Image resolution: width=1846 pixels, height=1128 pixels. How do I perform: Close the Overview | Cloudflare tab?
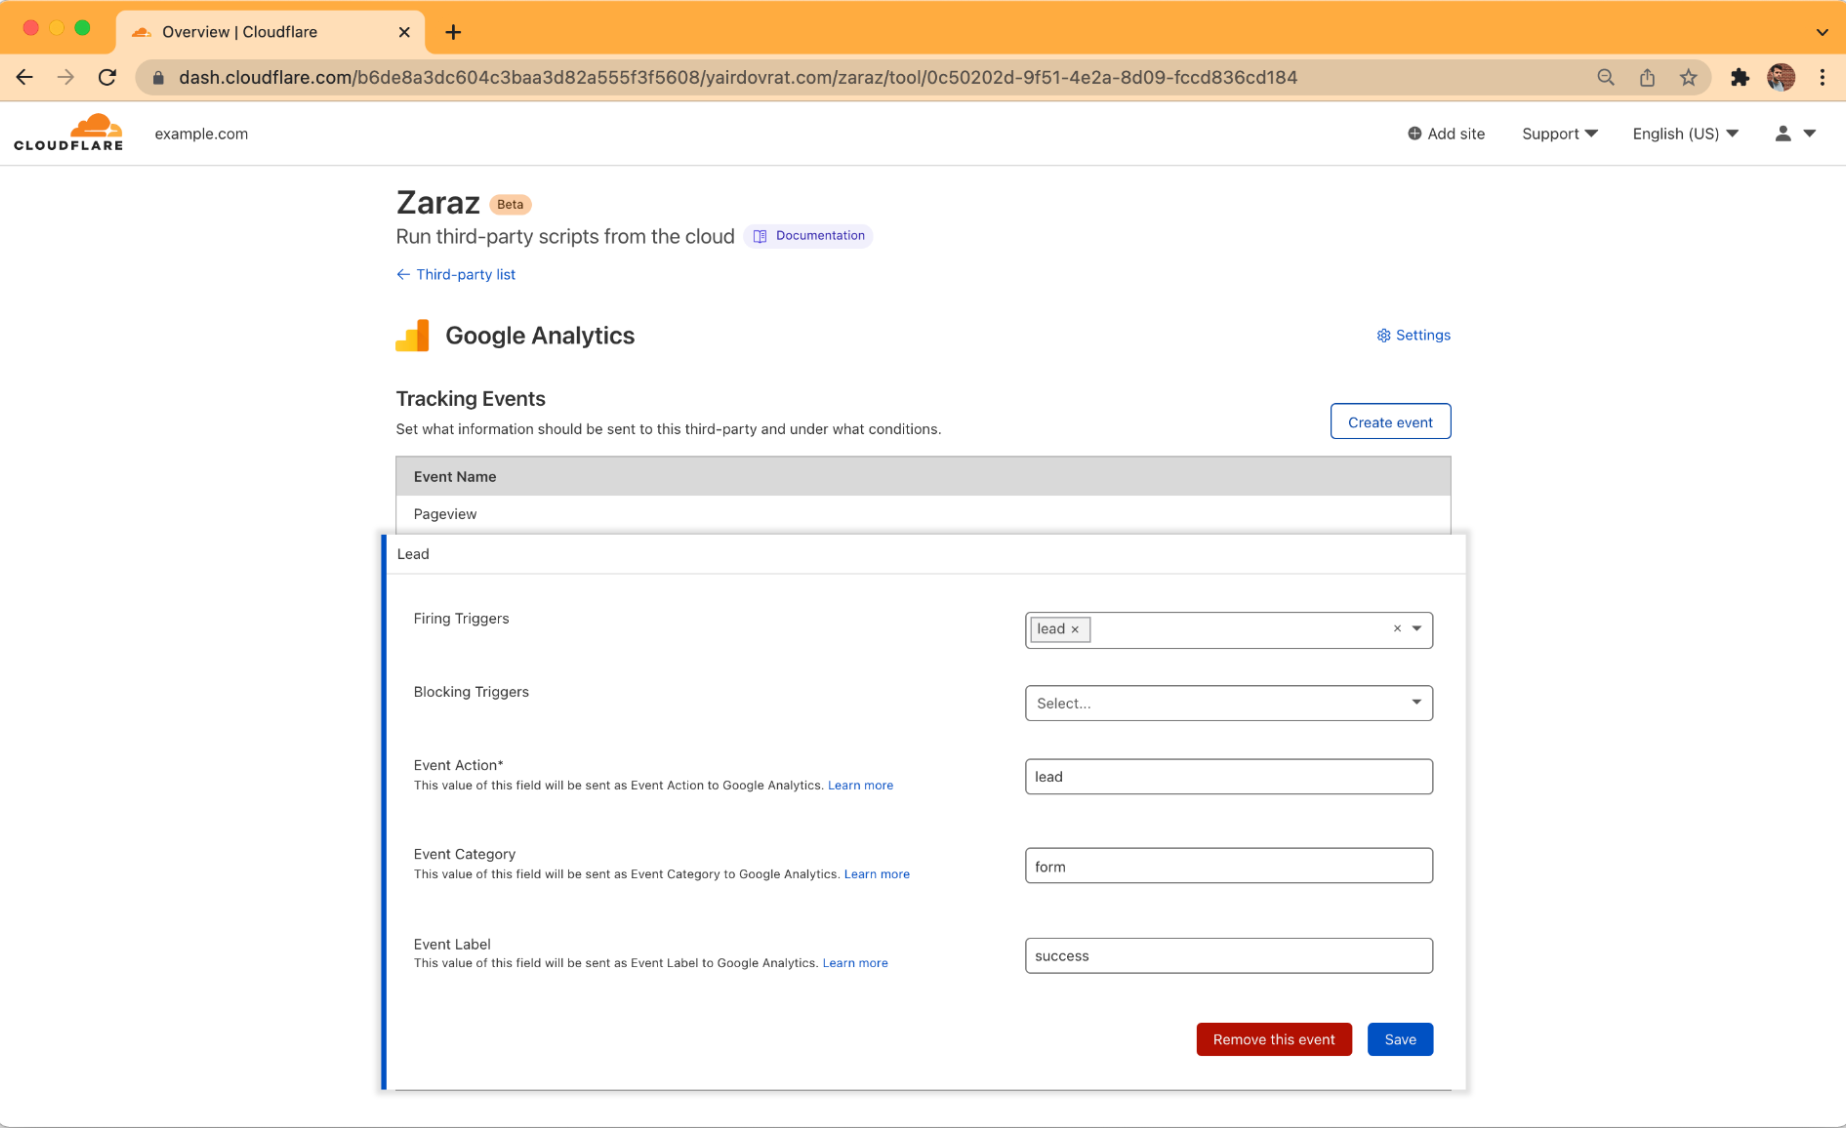[x=404, y=32]
